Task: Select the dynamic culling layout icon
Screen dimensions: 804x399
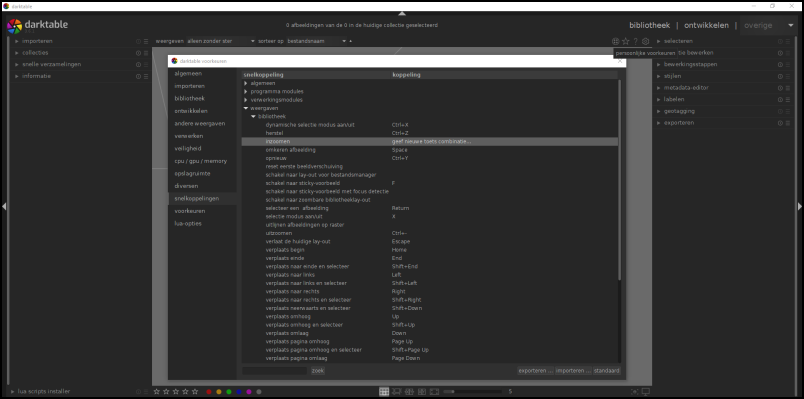Action: [421, 392]
